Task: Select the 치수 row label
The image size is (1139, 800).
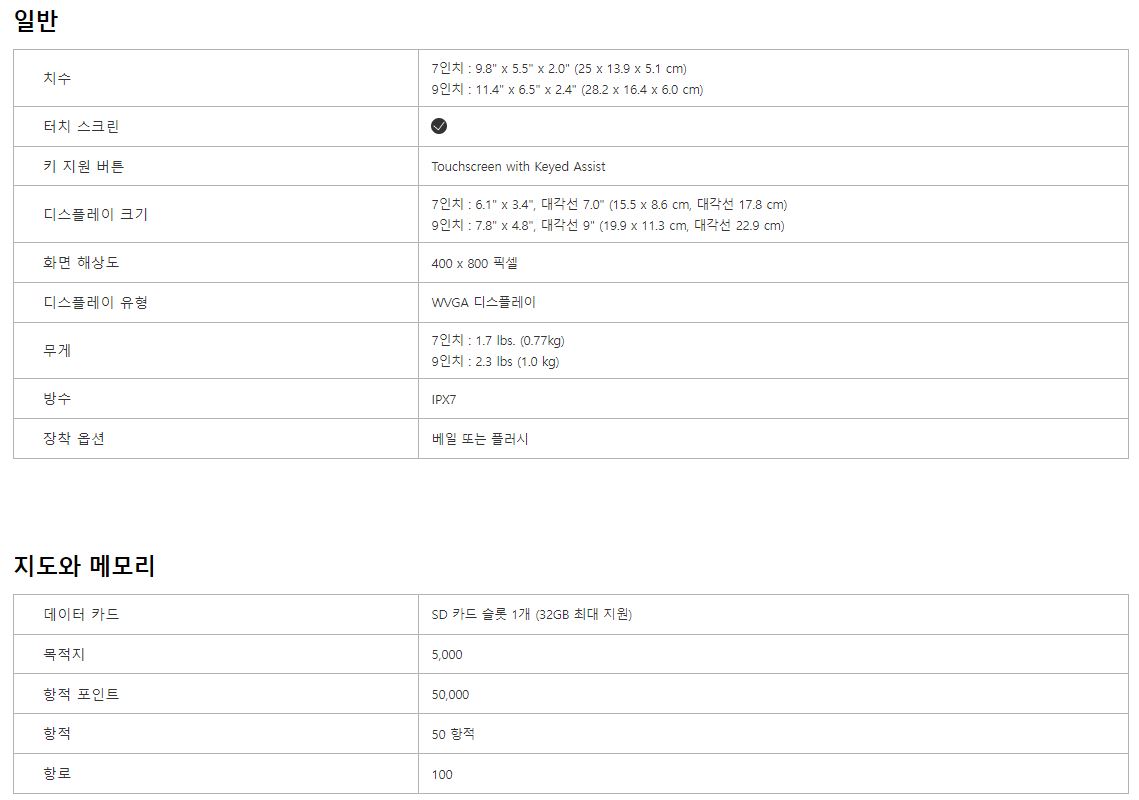Action: coord(57,78)
